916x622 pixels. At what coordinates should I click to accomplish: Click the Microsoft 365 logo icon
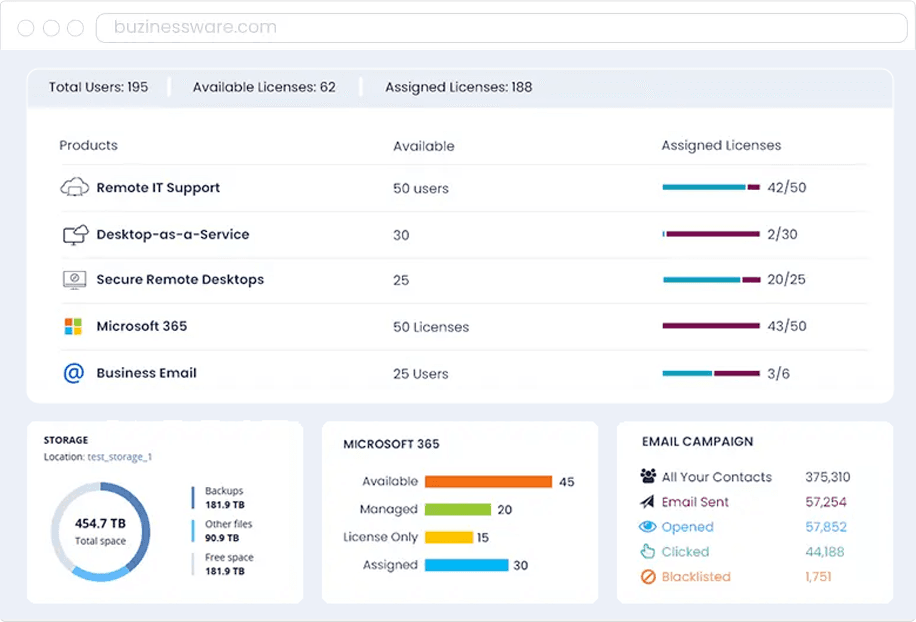click(x=73, y=326)
